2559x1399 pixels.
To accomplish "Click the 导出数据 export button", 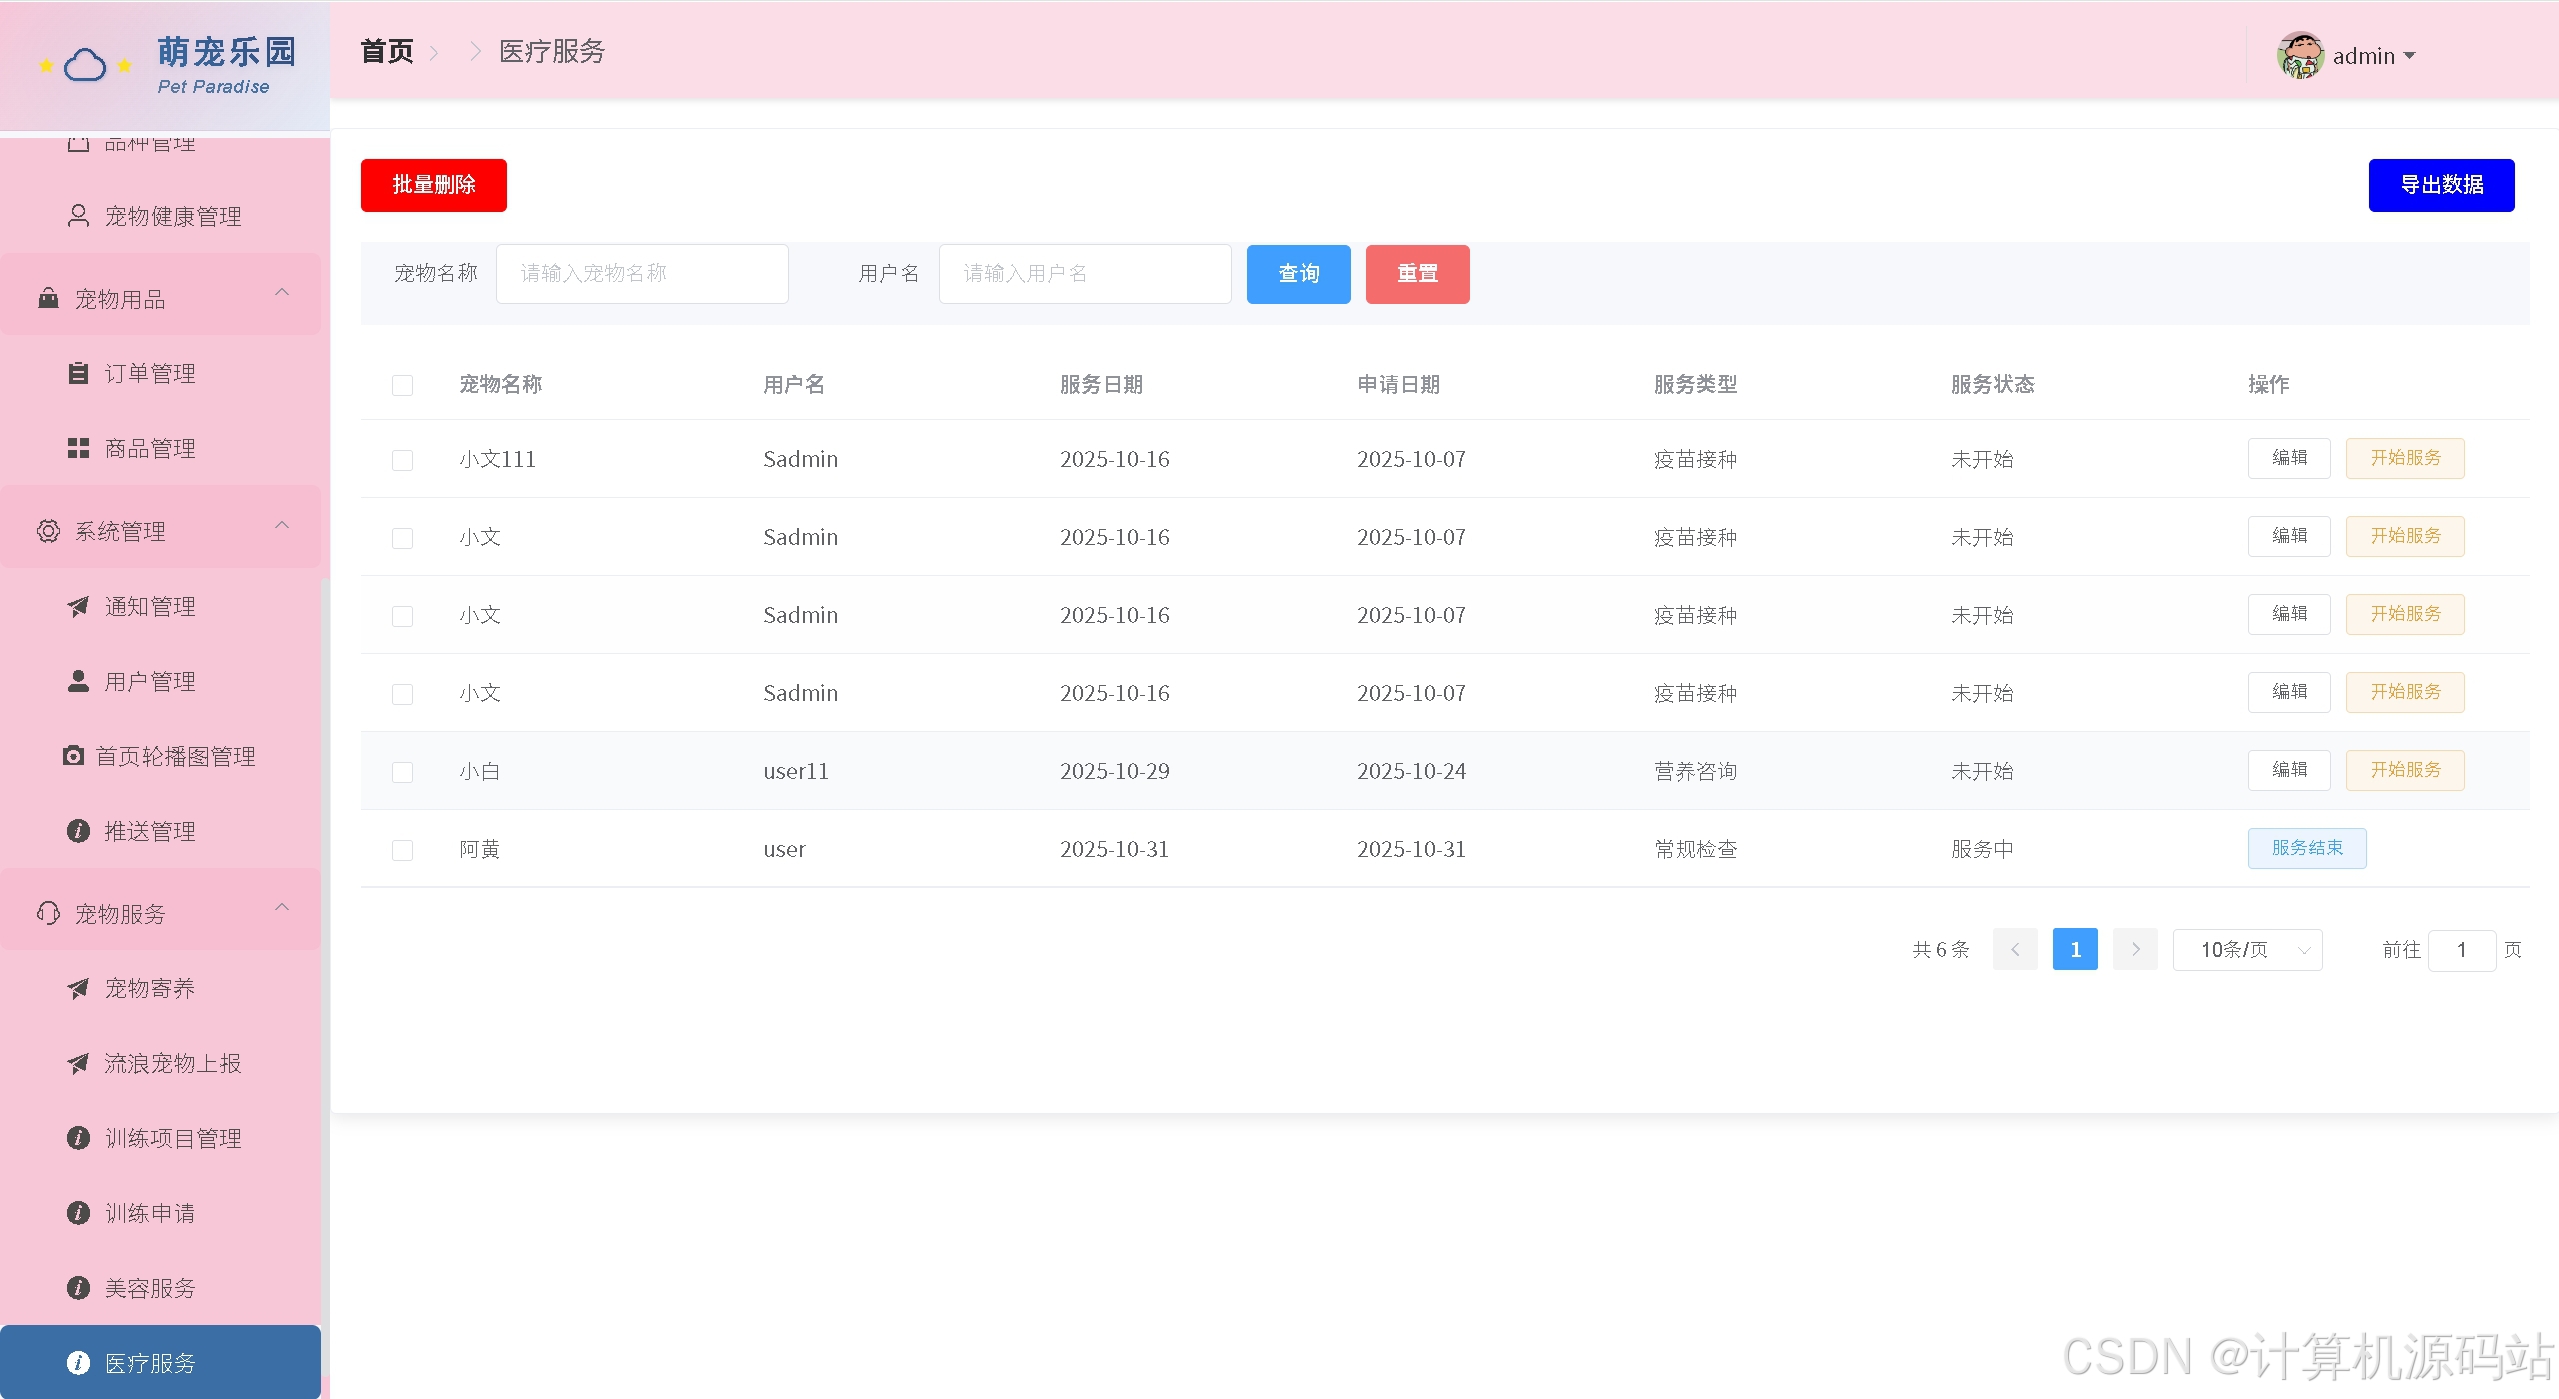I will point(2441,185).
